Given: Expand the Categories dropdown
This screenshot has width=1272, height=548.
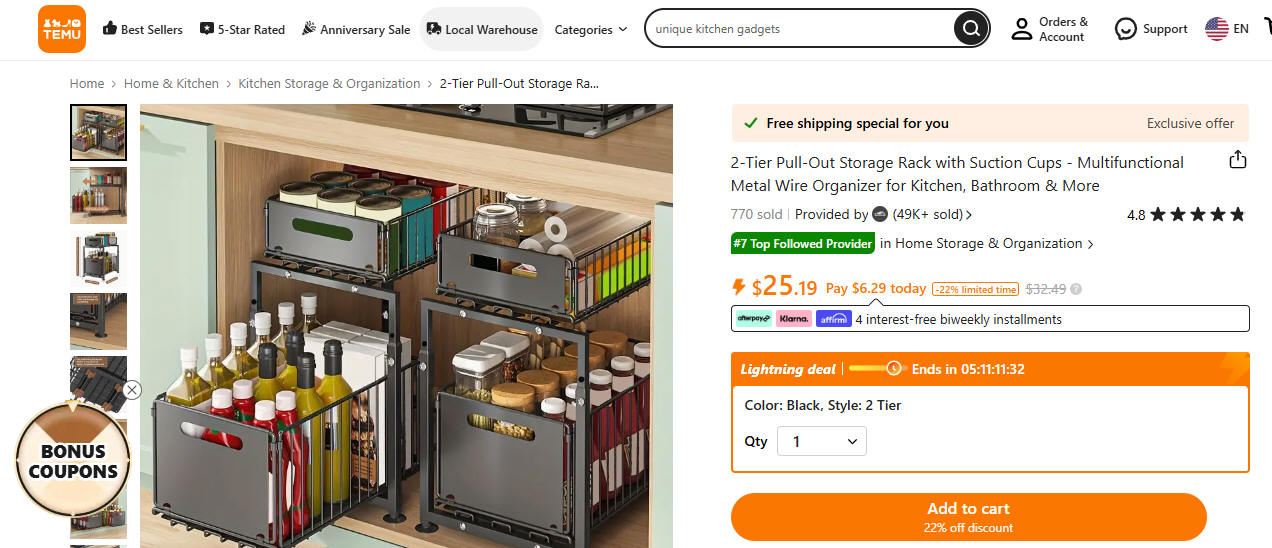Looking at the screenshot, I should (591, 29).
